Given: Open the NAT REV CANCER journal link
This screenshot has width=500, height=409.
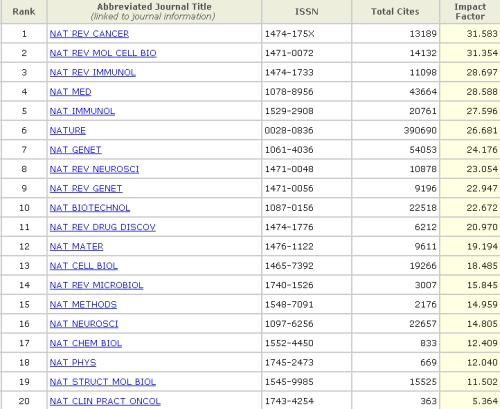Looking at the screenshot, I should pos(89,34).
